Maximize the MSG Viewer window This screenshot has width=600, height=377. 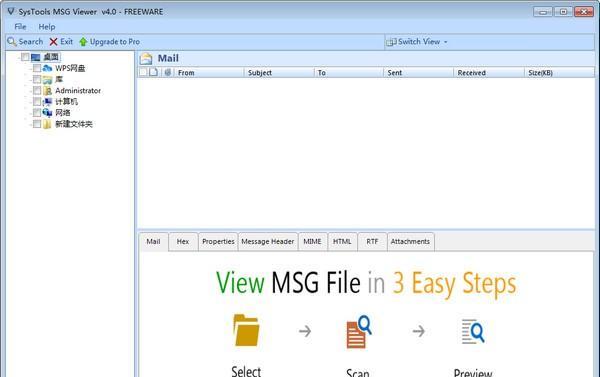click(563, 12)
